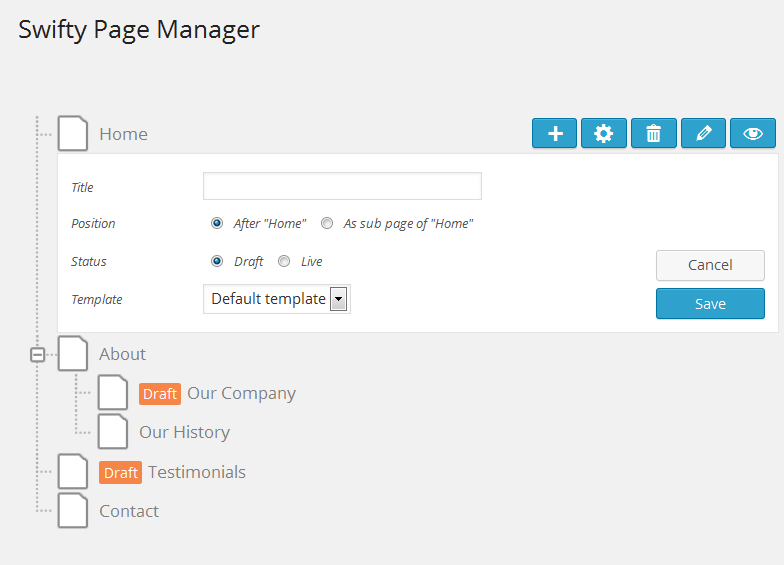This screenshot has height=565, width=784.
Task: Delete the Home page using the trash icon
Action: click(654, 134)
